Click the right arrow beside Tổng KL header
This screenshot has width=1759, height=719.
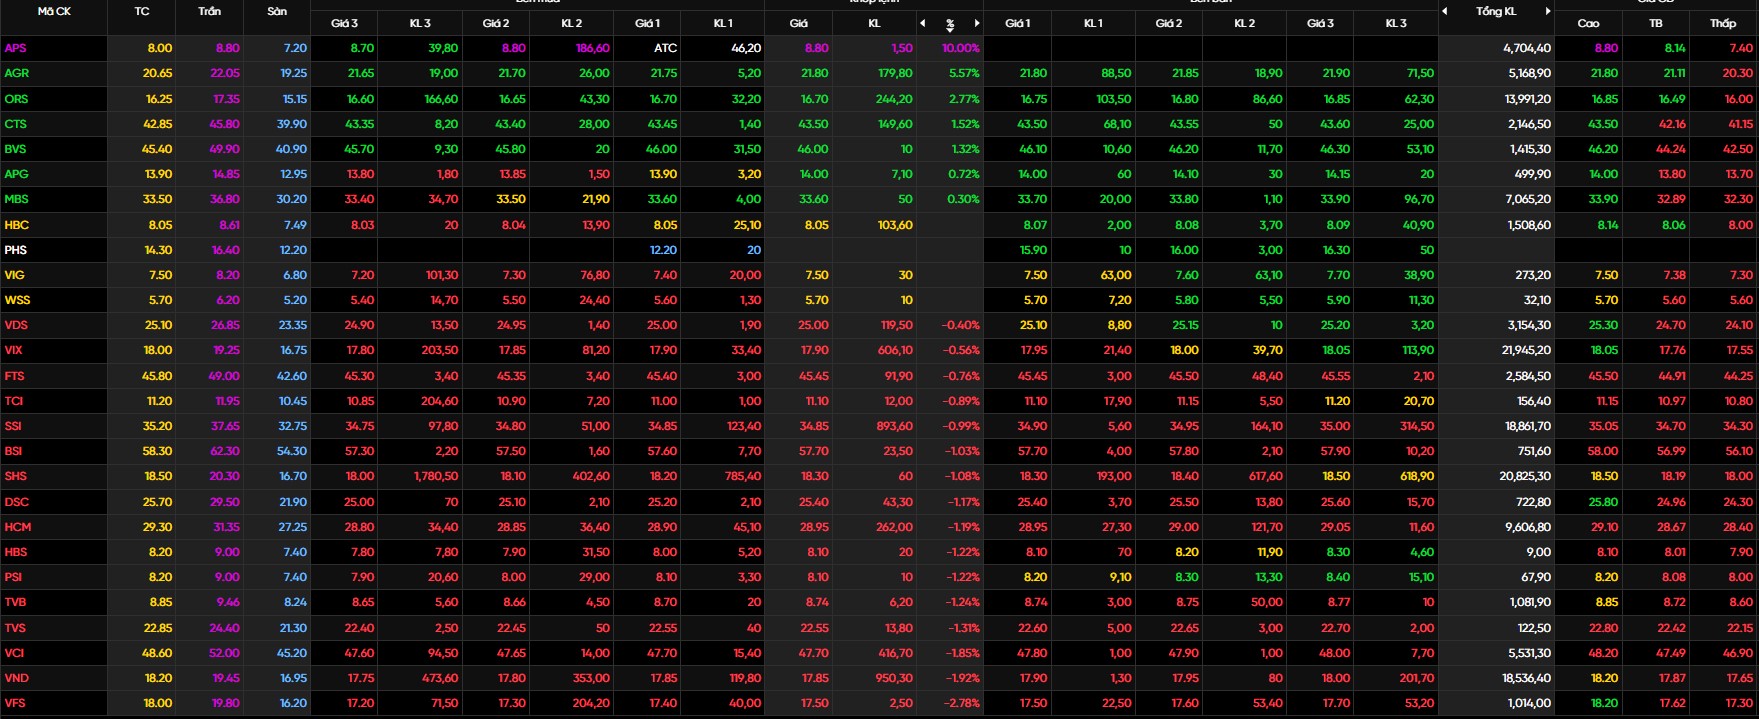click(1548, 11)
